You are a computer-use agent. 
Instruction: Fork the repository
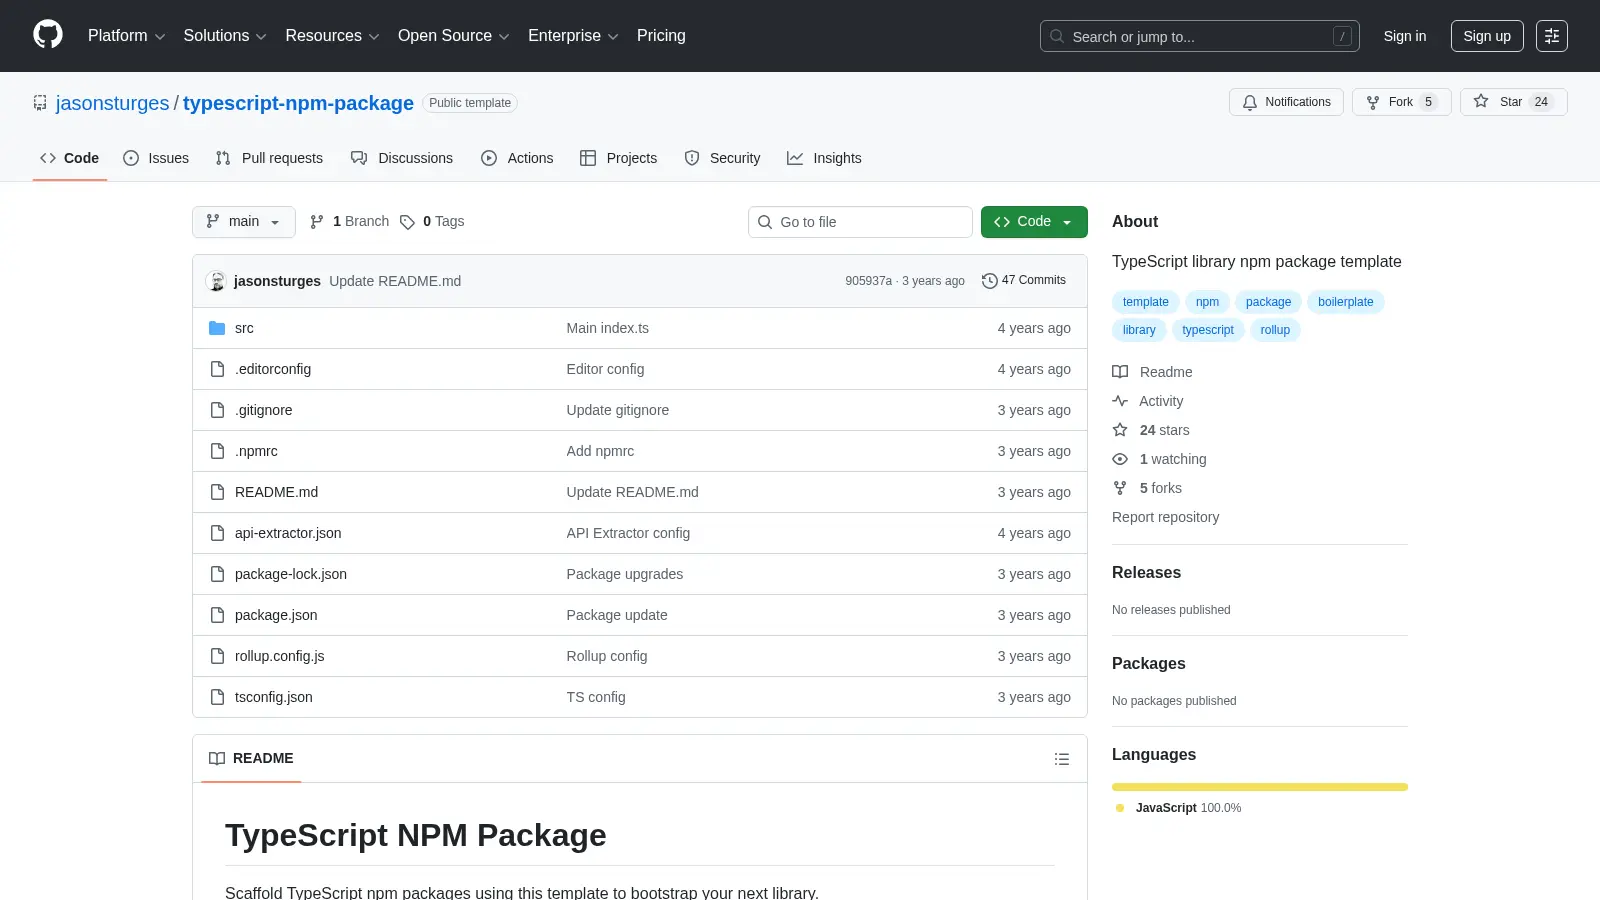coord(1401,102)
